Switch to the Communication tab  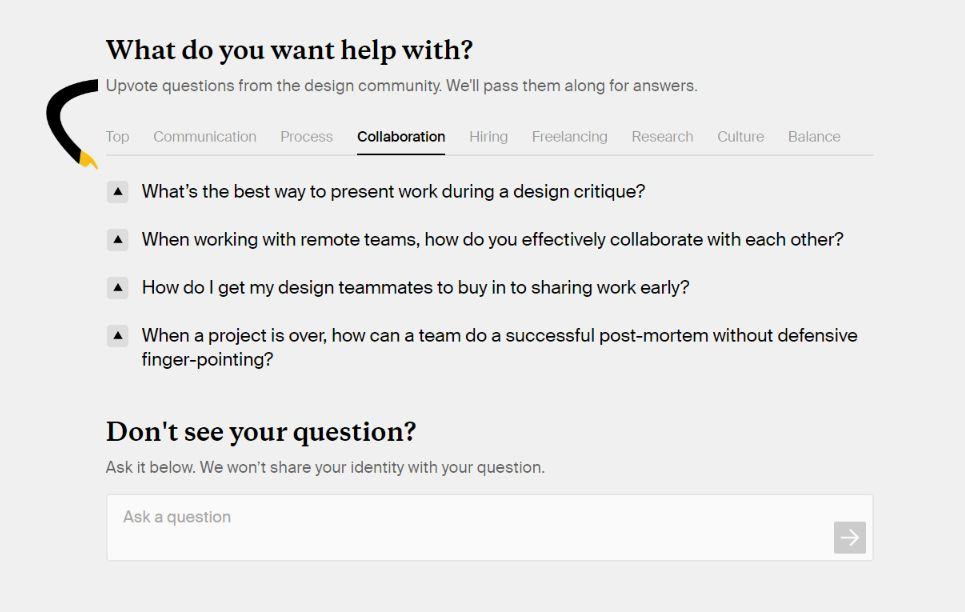click(x=205, y=137)
